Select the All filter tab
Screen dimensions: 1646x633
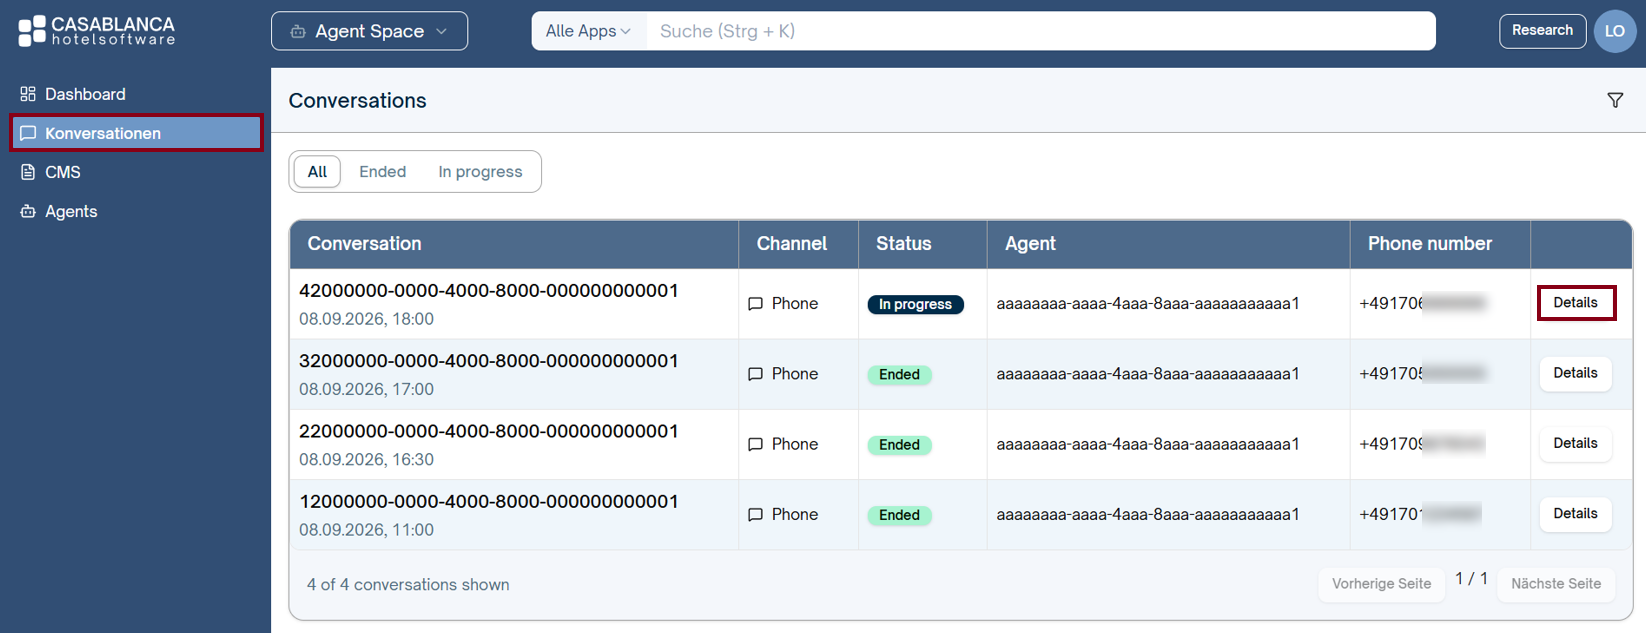[x=317, y=172]
